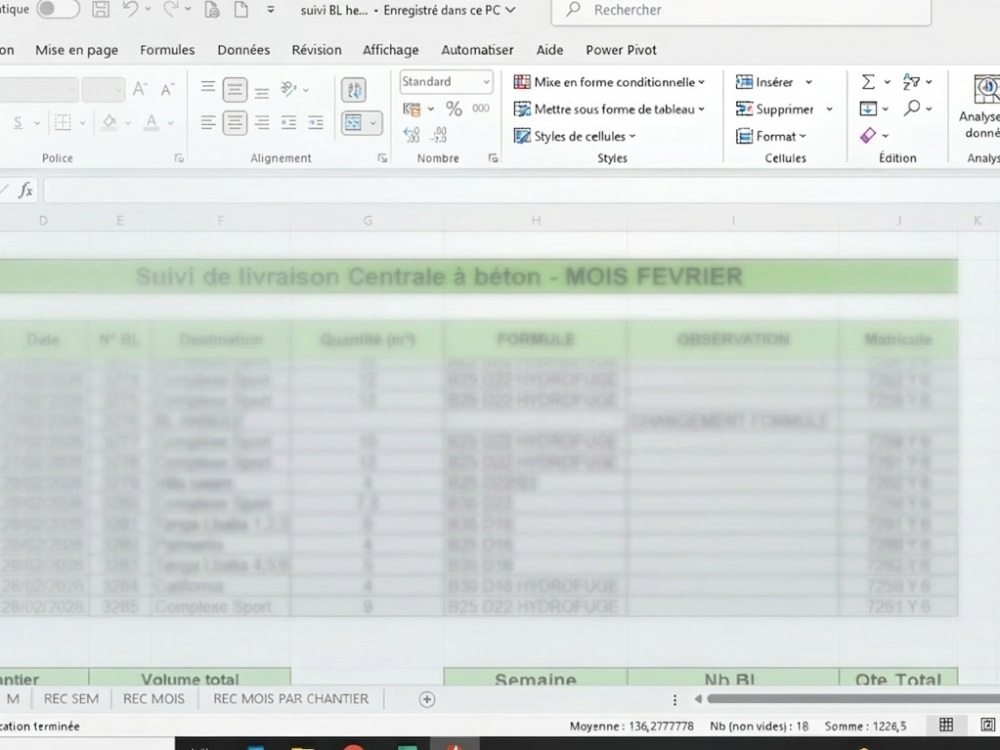
Task: Toggle center horizontal alignment
Action: tap(235, 122)
